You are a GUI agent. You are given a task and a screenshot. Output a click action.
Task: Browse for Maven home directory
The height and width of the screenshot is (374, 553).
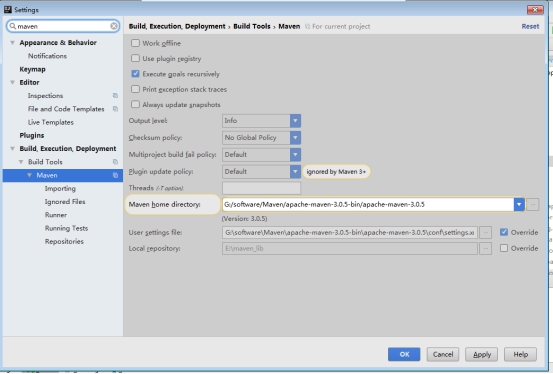(533, 204)
